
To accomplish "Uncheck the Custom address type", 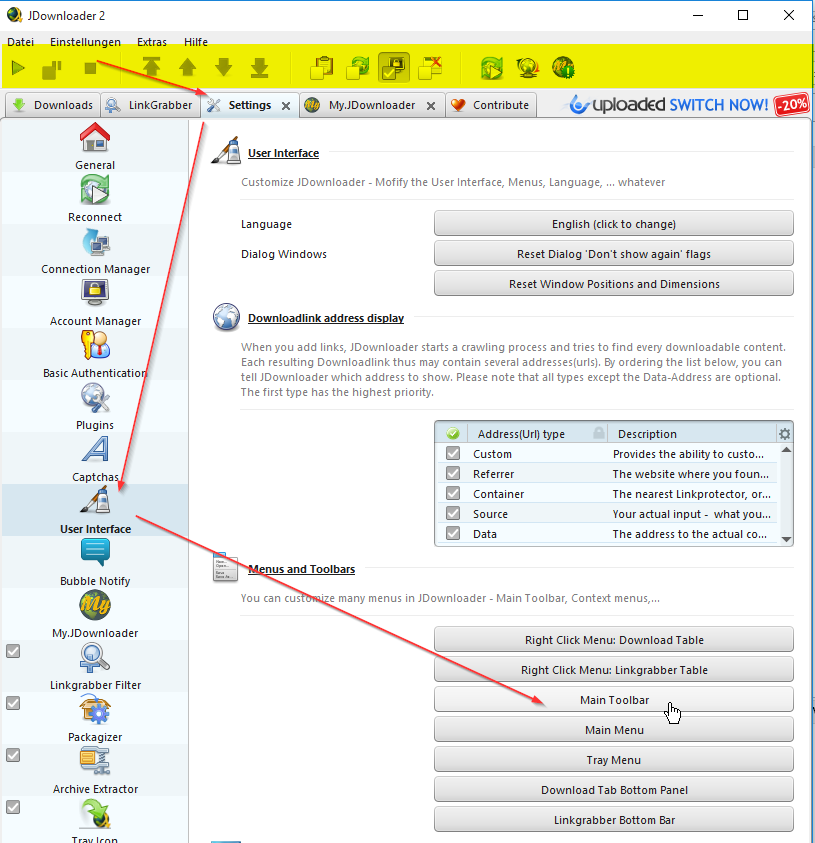I will coord(453,453).
